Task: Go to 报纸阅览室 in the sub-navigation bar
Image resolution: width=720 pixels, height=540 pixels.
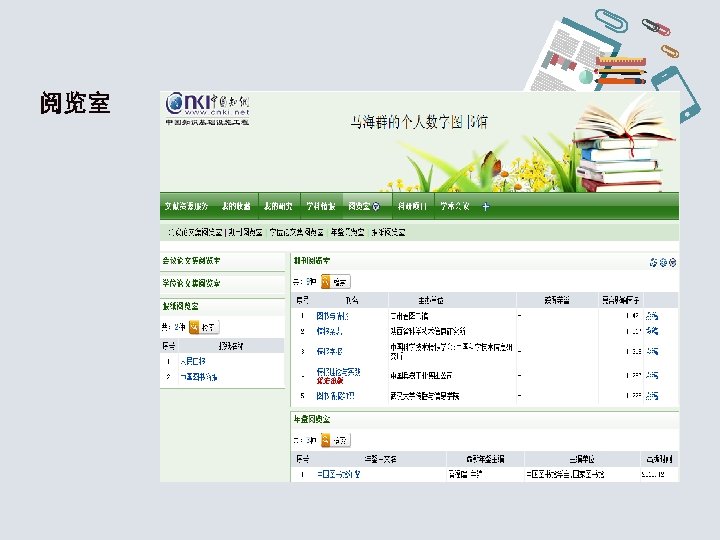Action: 388,232
